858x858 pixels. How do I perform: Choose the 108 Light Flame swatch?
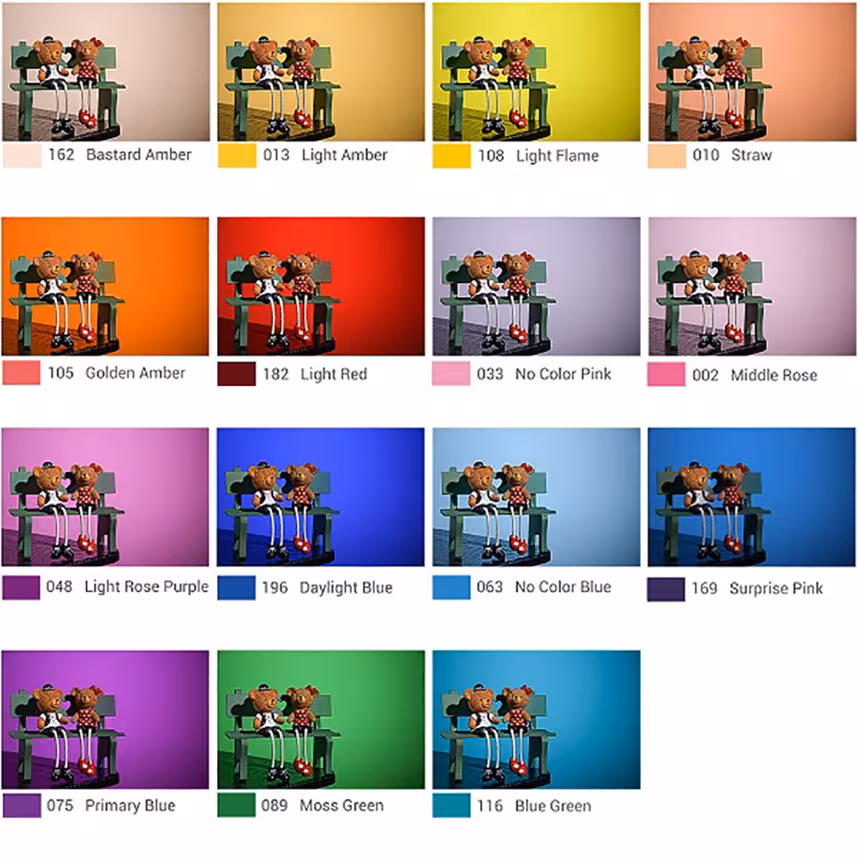tap(451, 156)
